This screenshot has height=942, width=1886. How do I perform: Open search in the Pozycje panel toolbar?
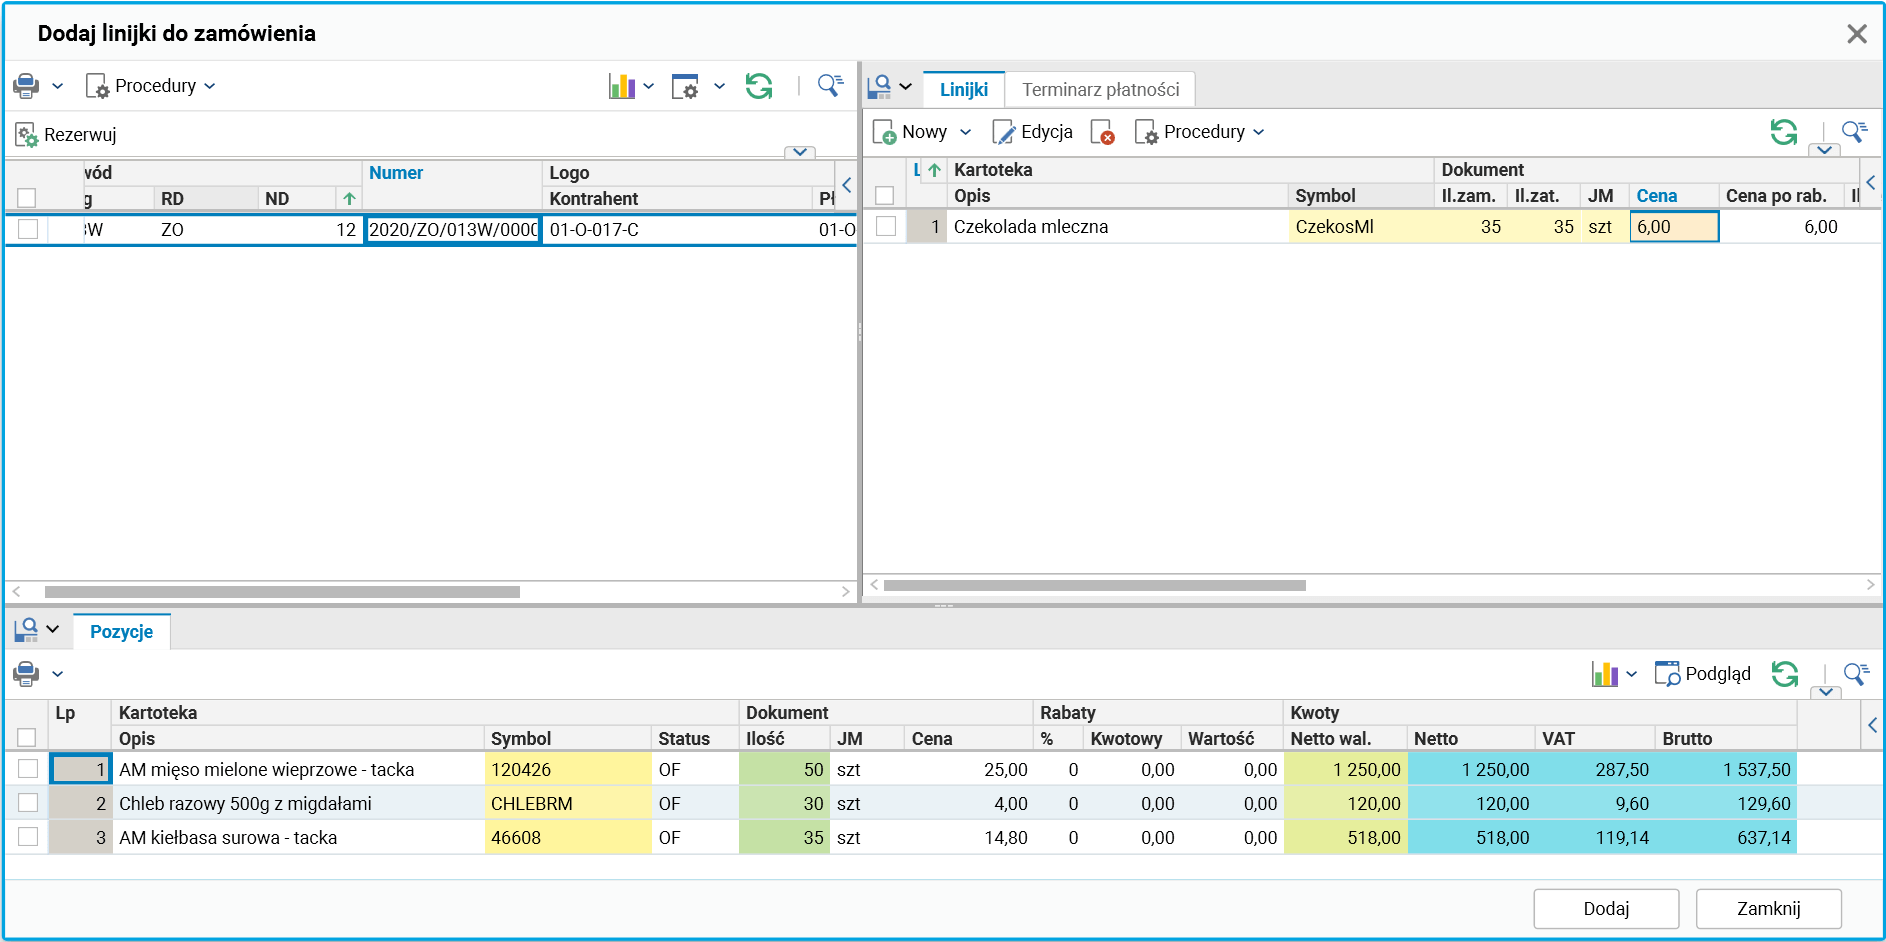point(1856,674)
